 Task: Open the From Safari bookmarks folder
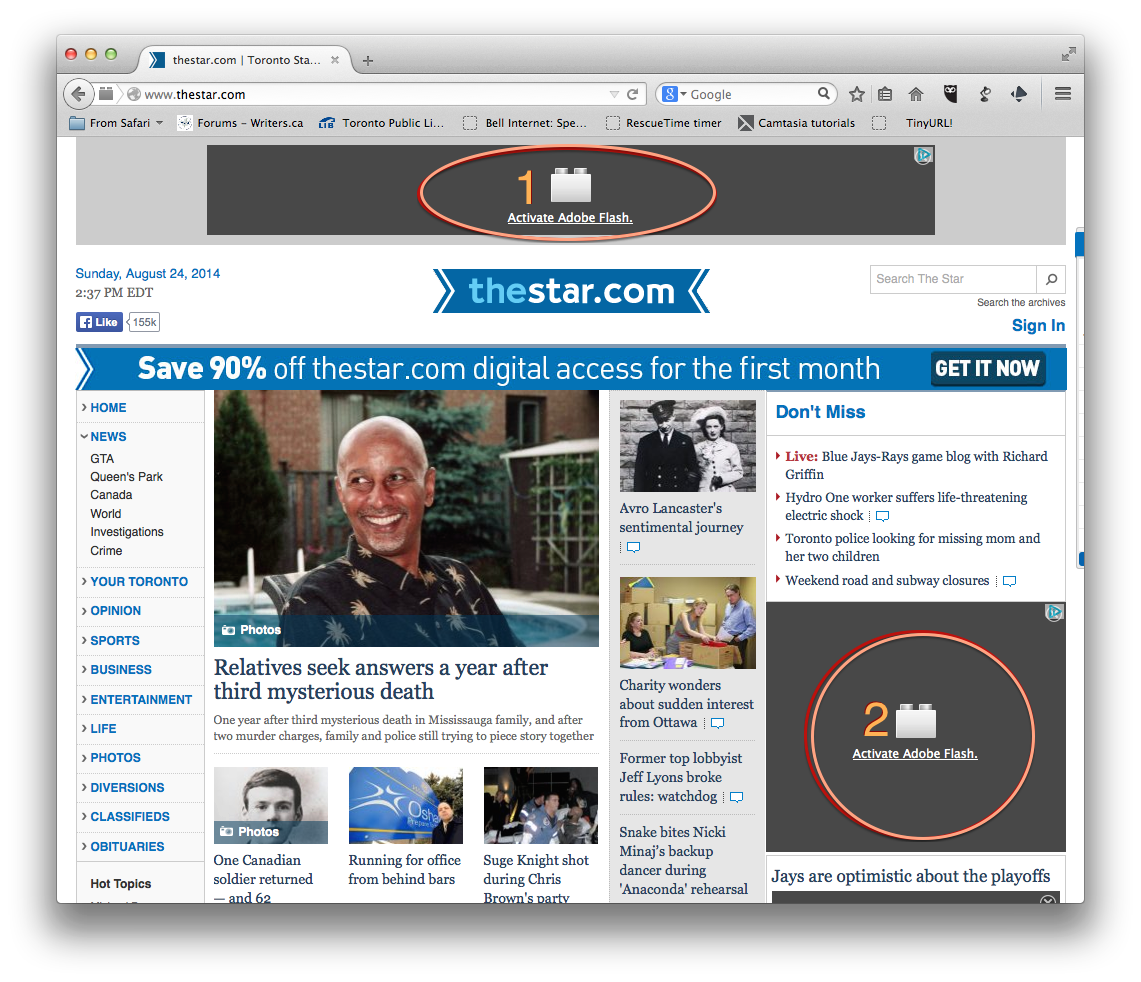(116, 123)
